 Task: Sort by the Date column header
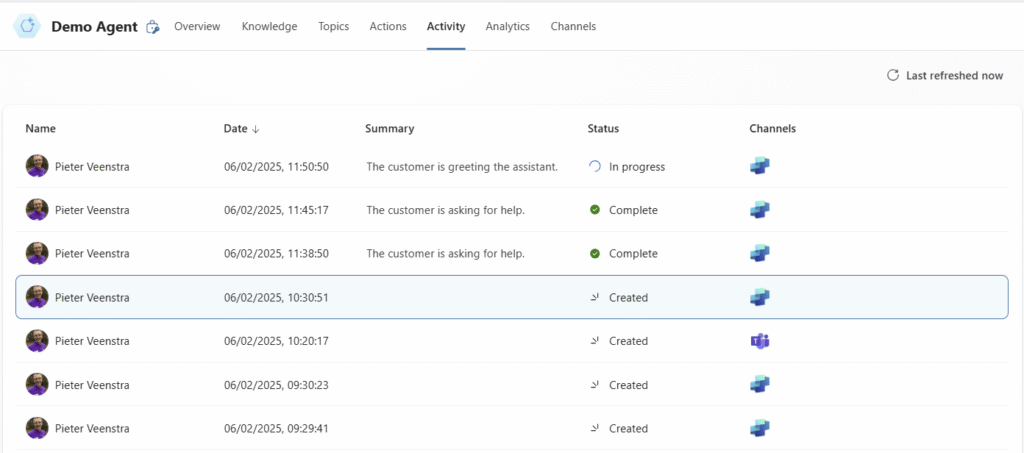[x=235, y=129]
